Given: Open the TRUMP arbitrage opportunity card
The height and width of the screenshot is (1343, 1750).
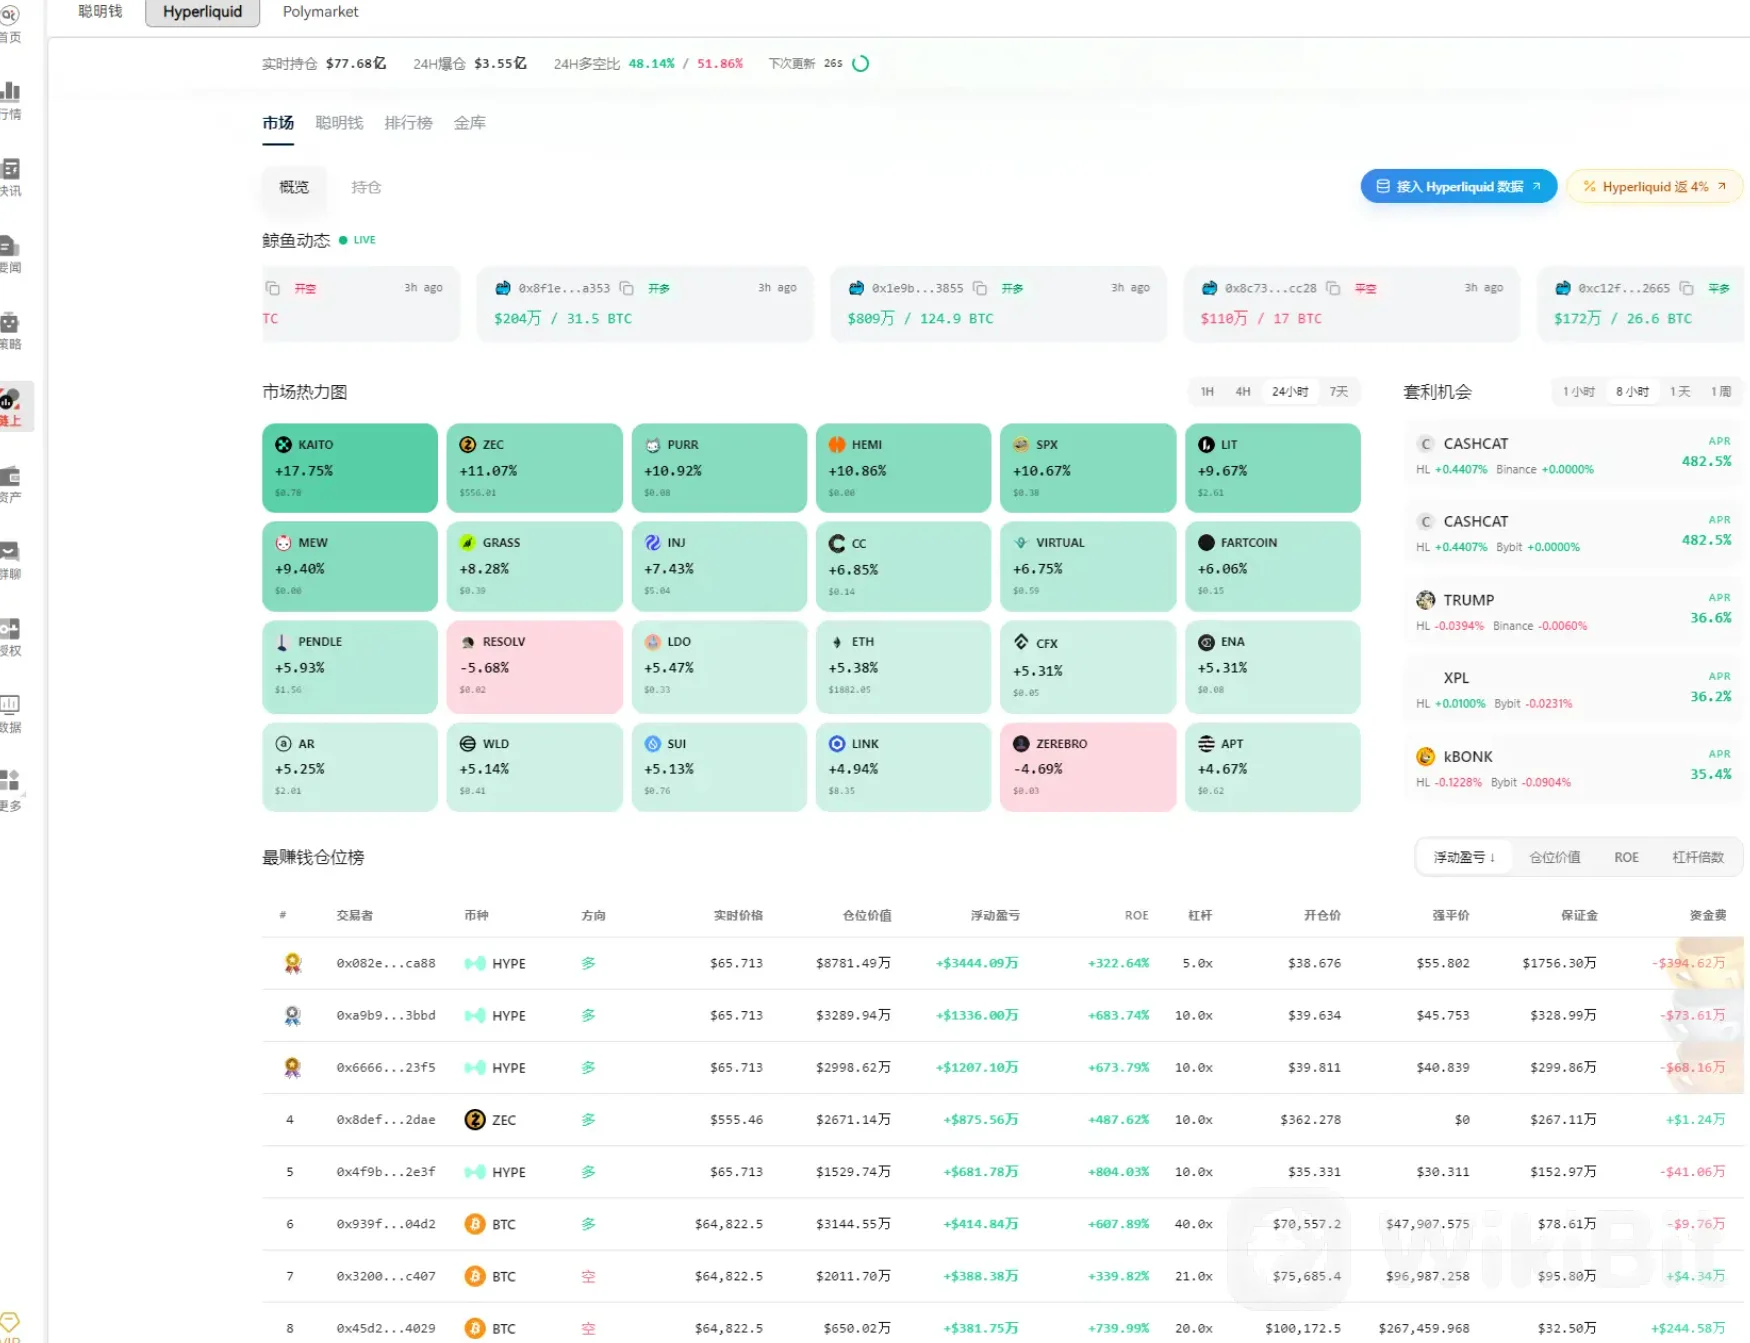Looking at the screenshot, I should tap(1573, 611).
